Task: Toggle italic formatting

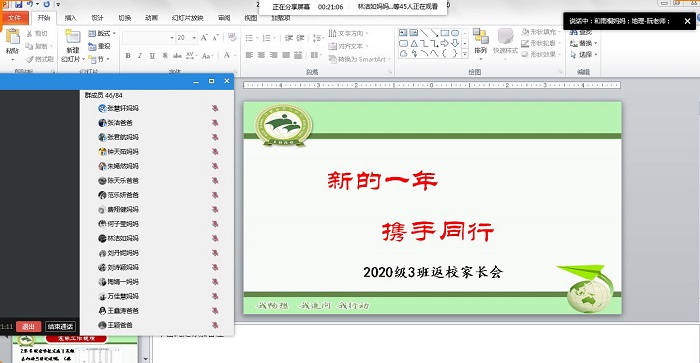Action: pyautogui.click(x=140, y=55)
